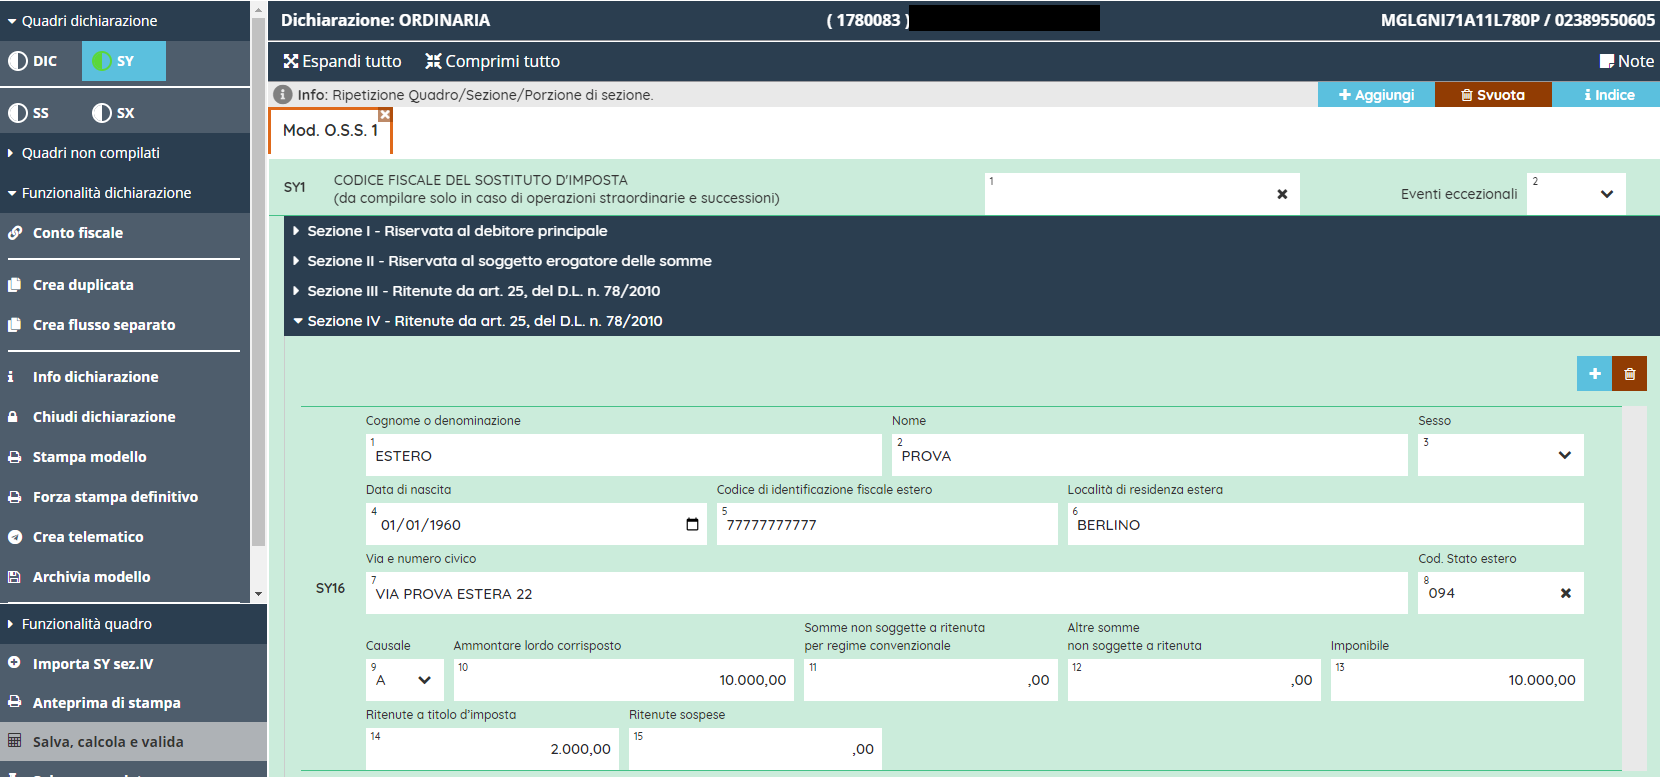1660x777 pixels.
Task: Expand Sezione I - Riservata al debitore principale
Action: pos(456,231)
